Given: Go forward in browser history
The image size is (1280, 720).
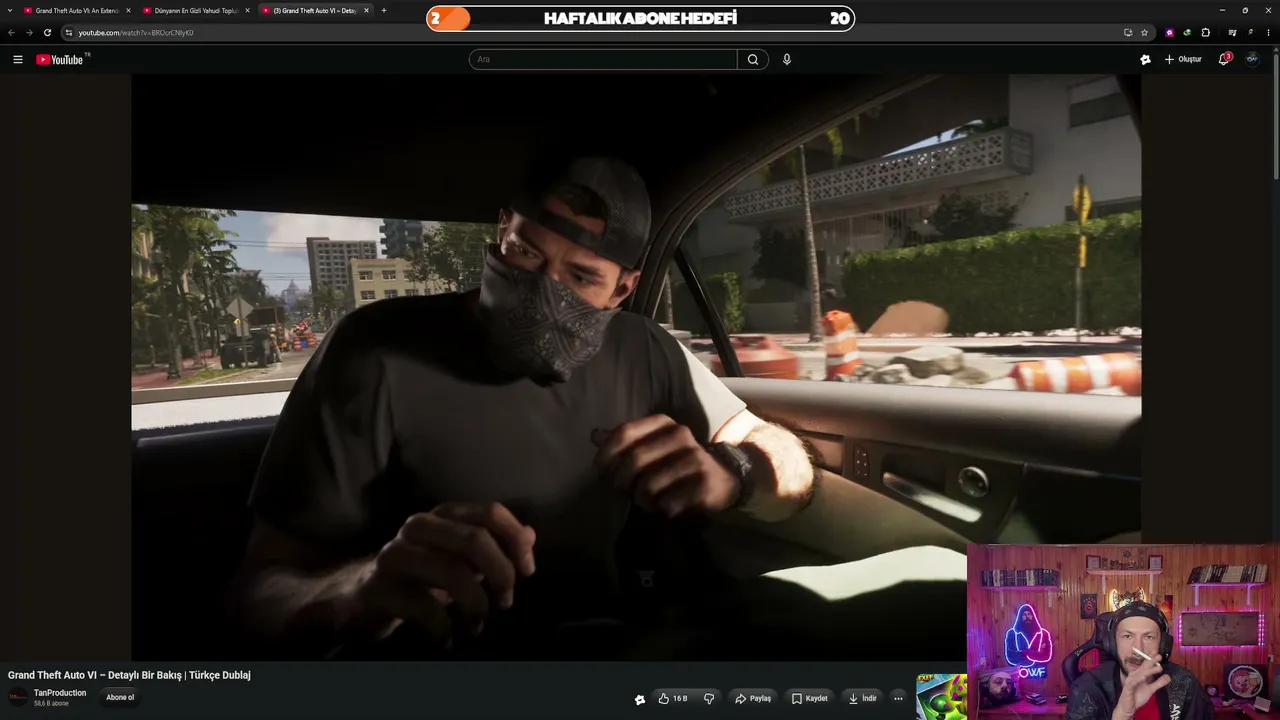Looking at the screenshot, I should coord(29,33).
